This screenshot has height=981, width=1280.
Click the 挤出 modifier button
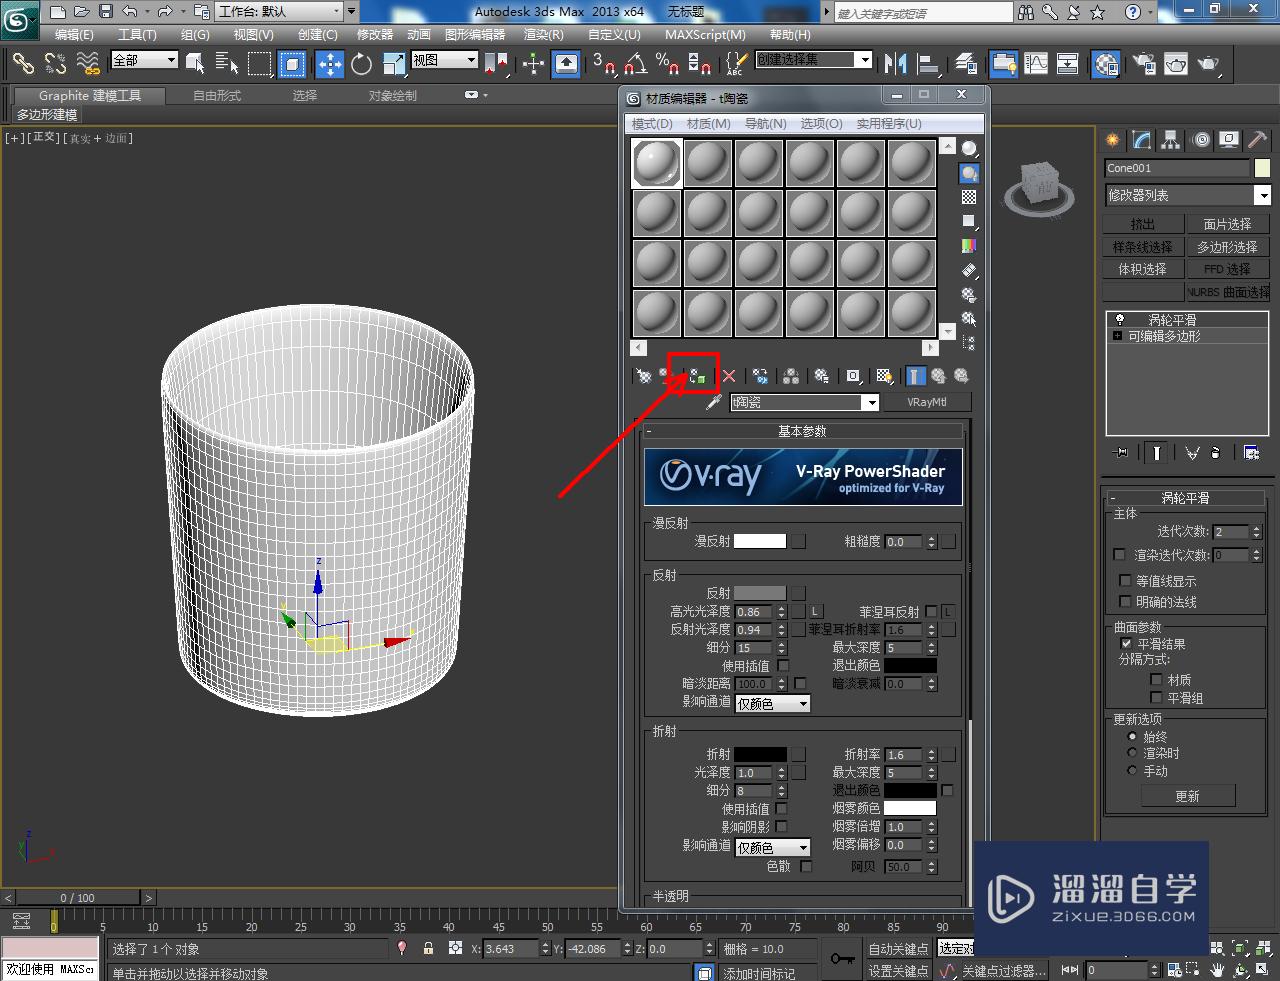point(1143,224)
